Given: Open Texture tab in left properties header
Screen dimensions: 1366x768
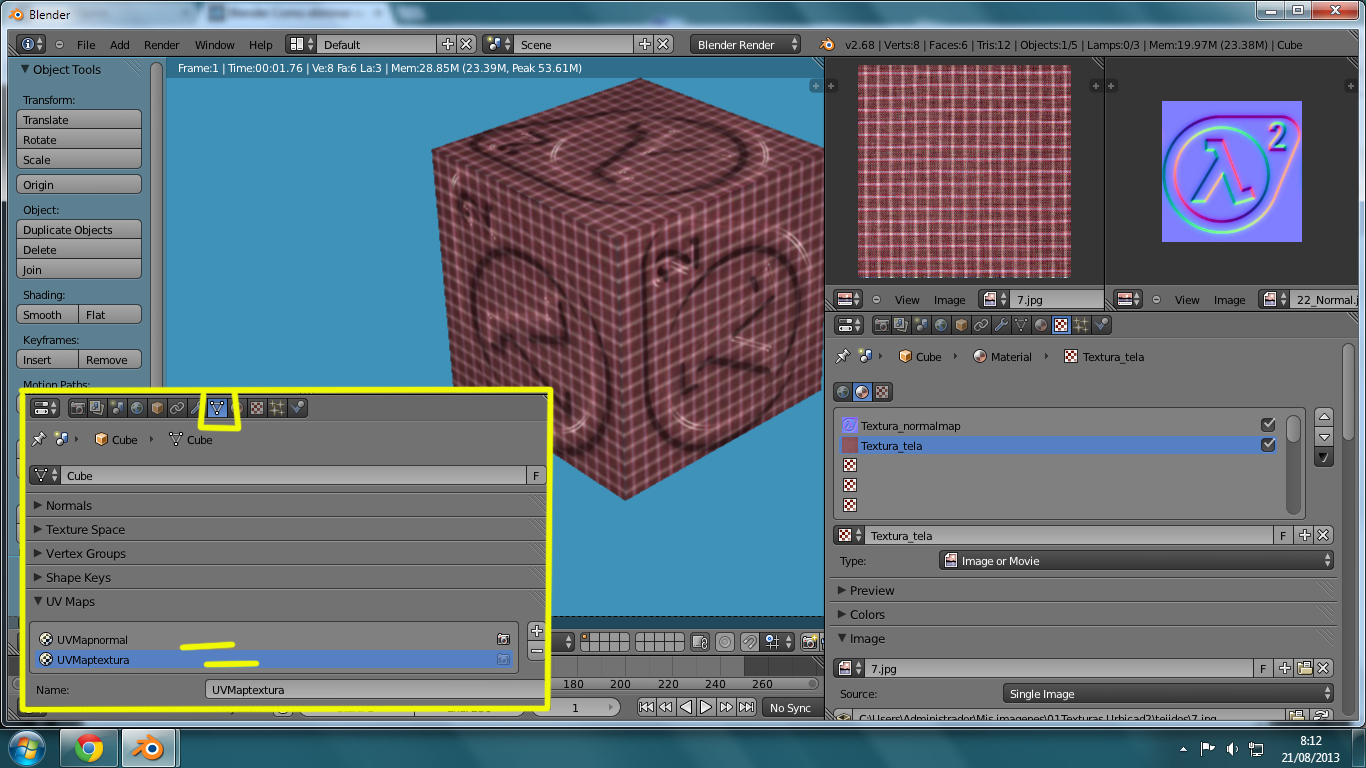Looking at the screenshot, I should [x=257, y=408].
